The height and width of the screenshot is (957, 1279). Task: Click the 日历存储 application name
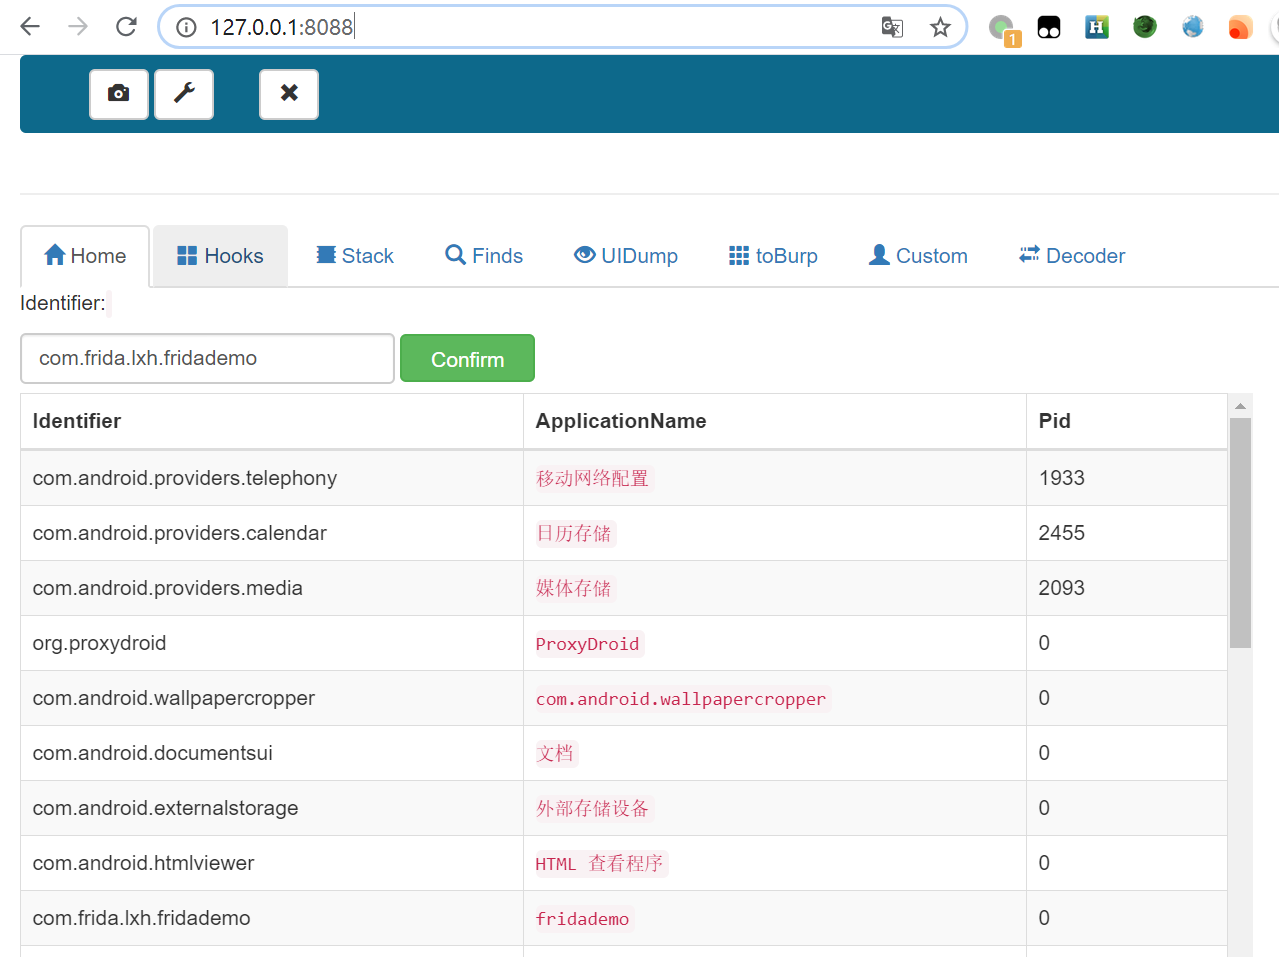point(573,534)
